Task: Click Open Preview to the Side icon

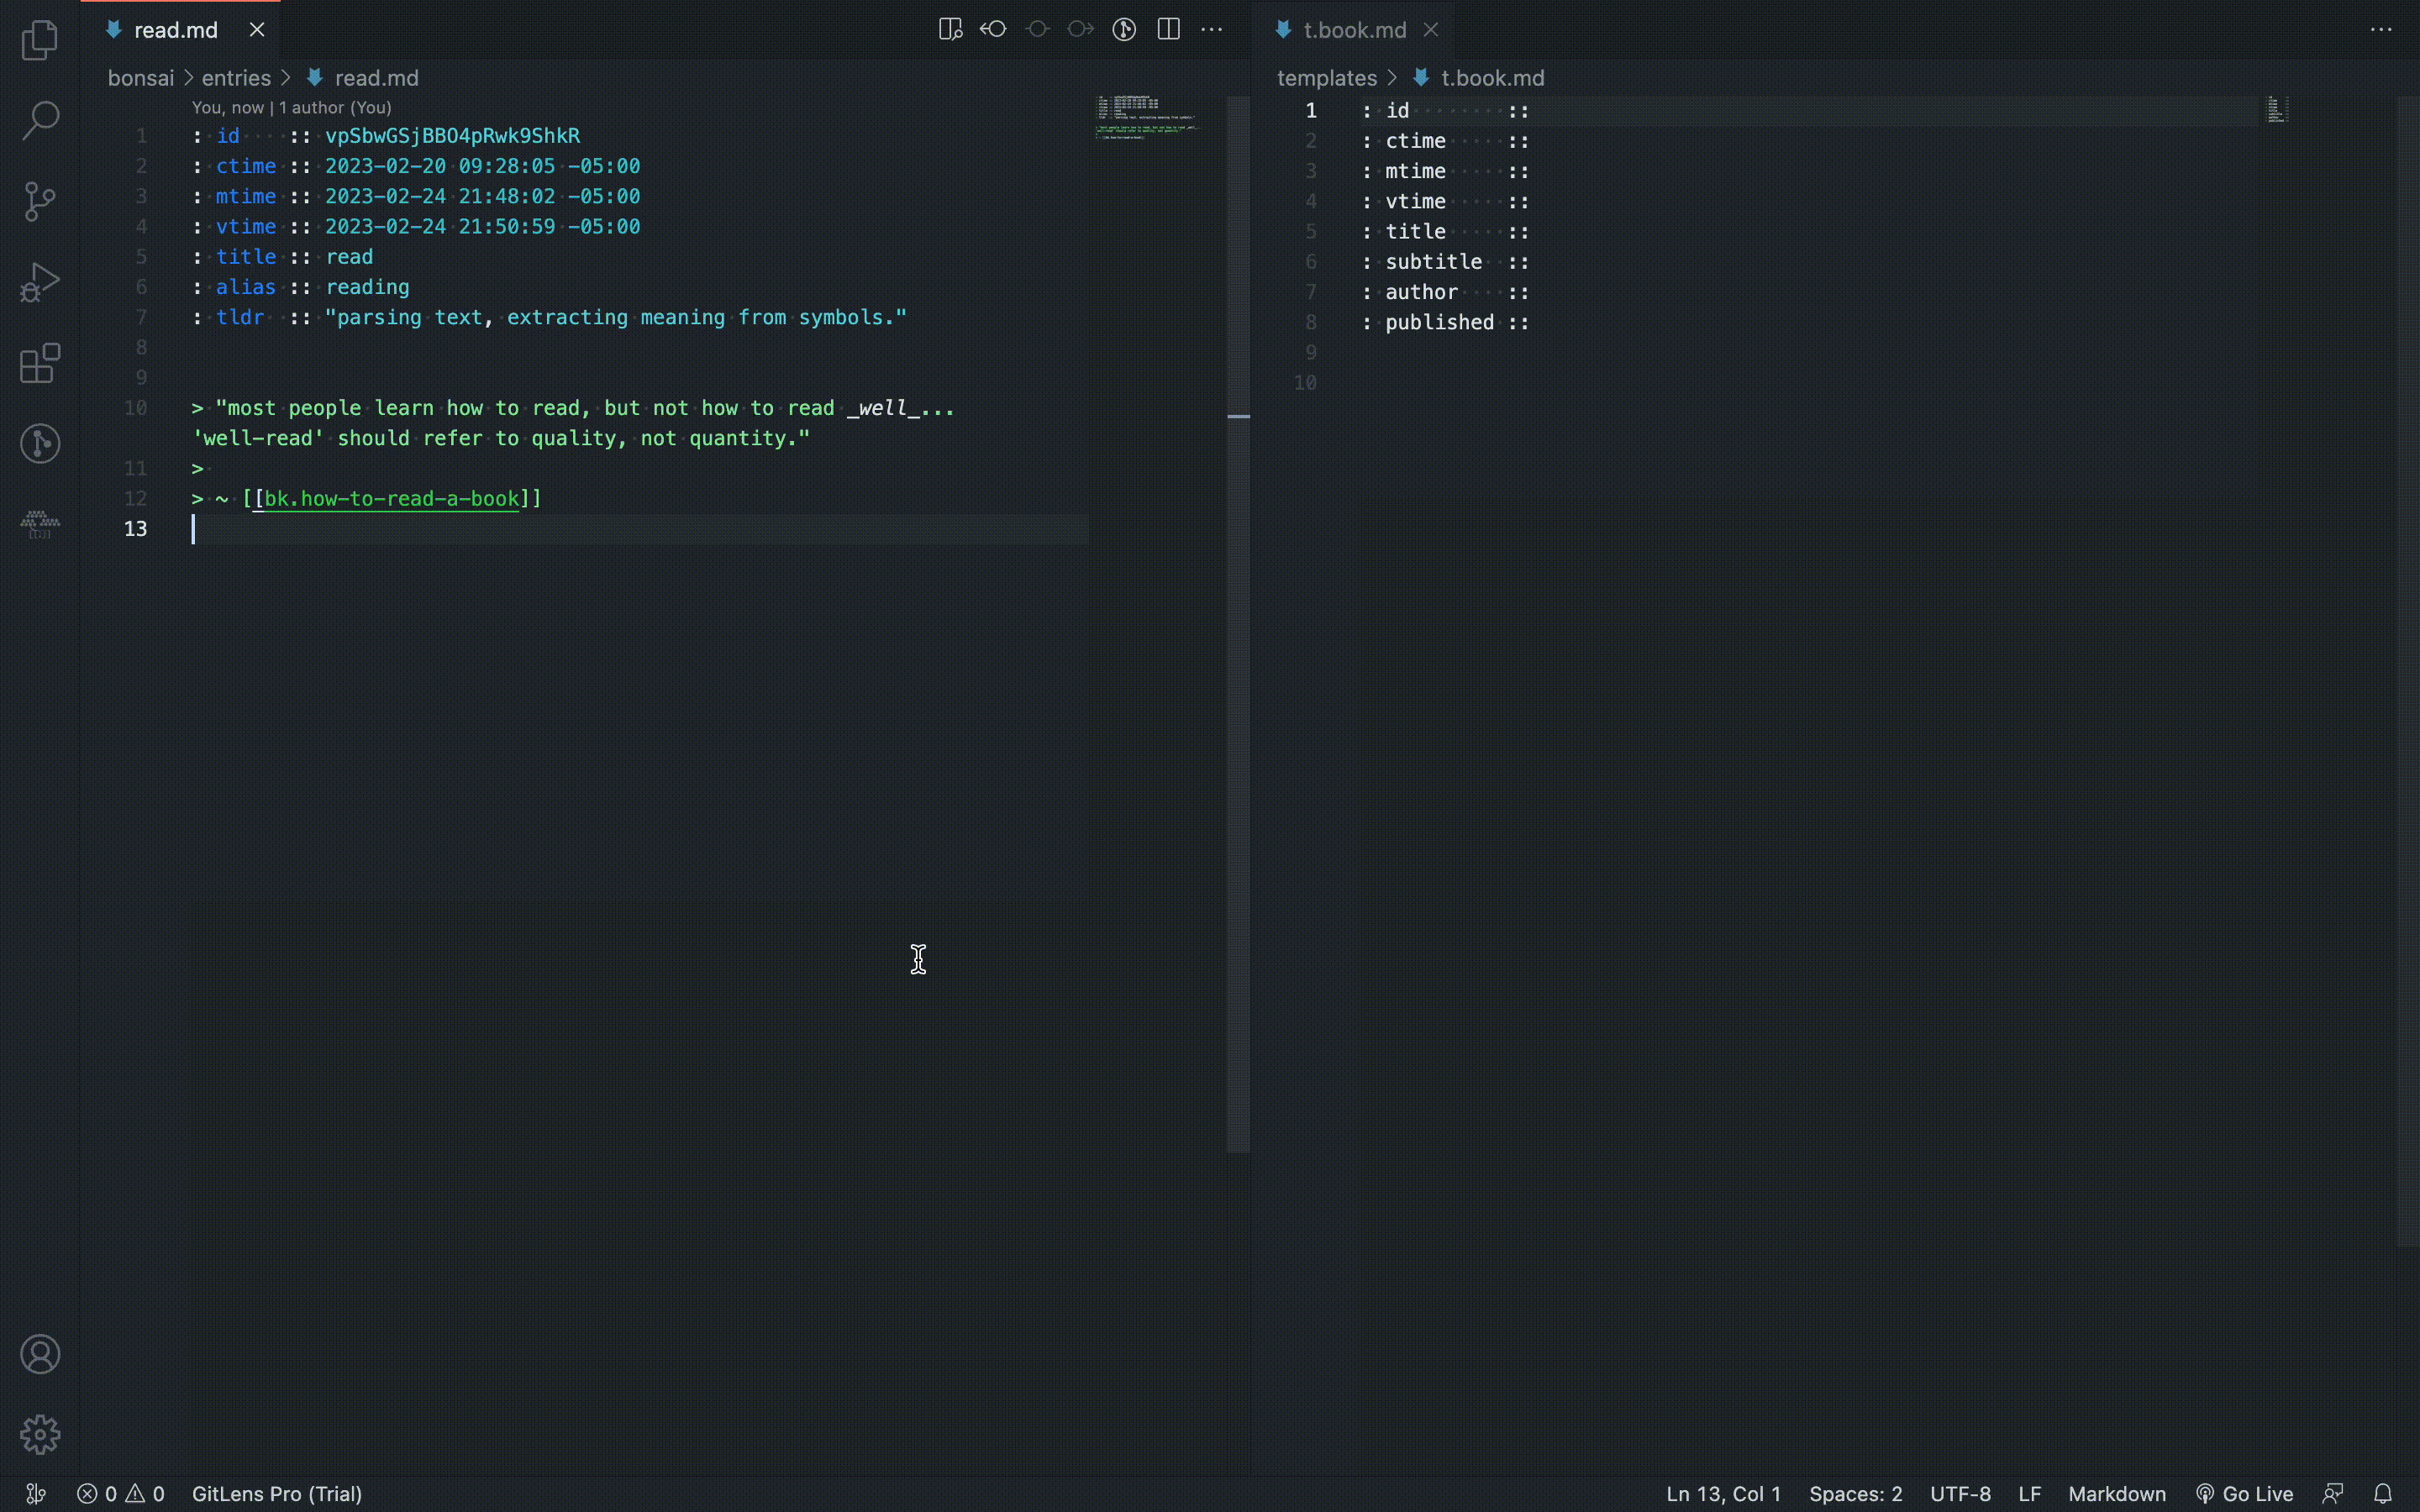Action: (950, 29)
